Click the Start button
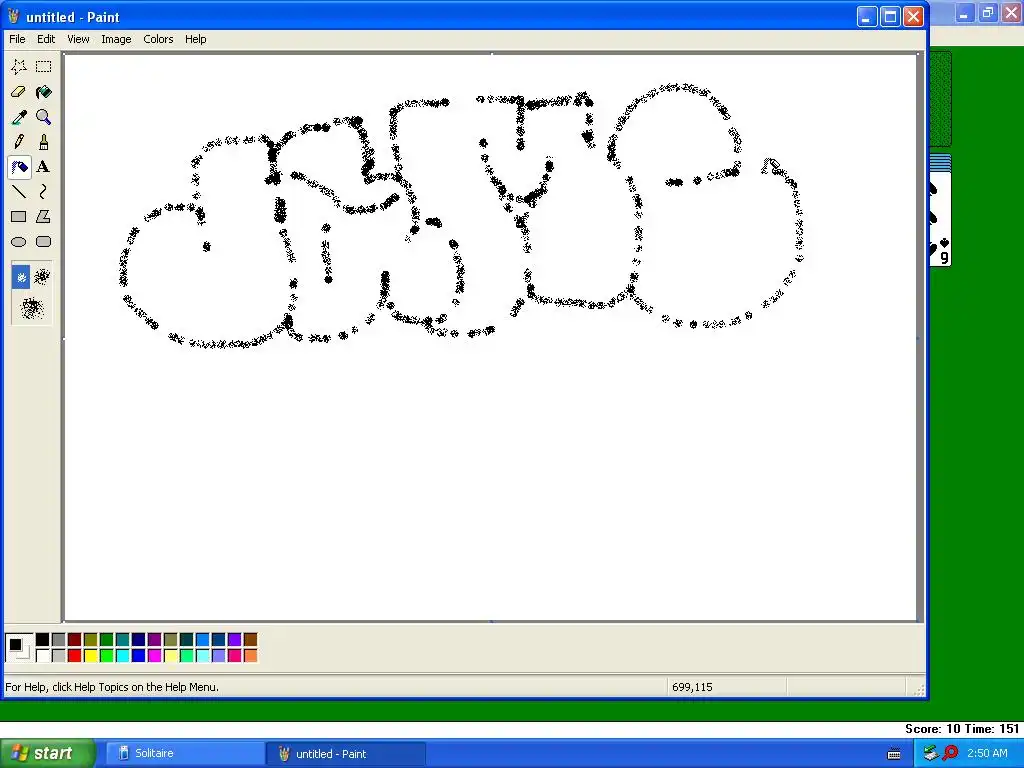1024x768 pixels. (x=47, y=754)
